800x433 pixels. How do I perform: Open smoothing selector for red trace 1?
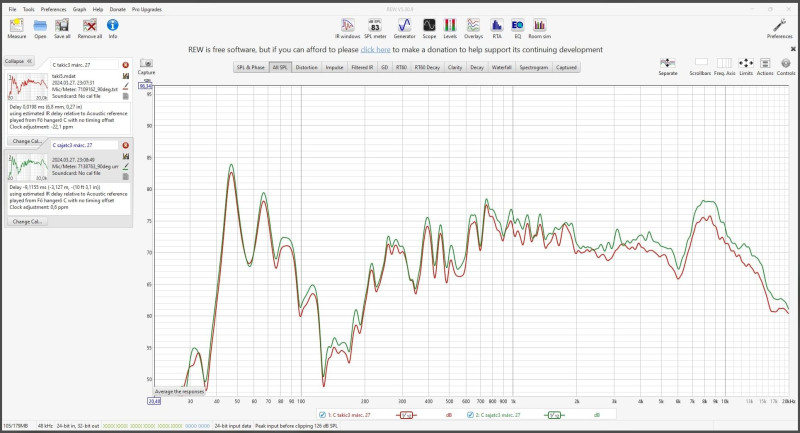[x=406, y=415]
